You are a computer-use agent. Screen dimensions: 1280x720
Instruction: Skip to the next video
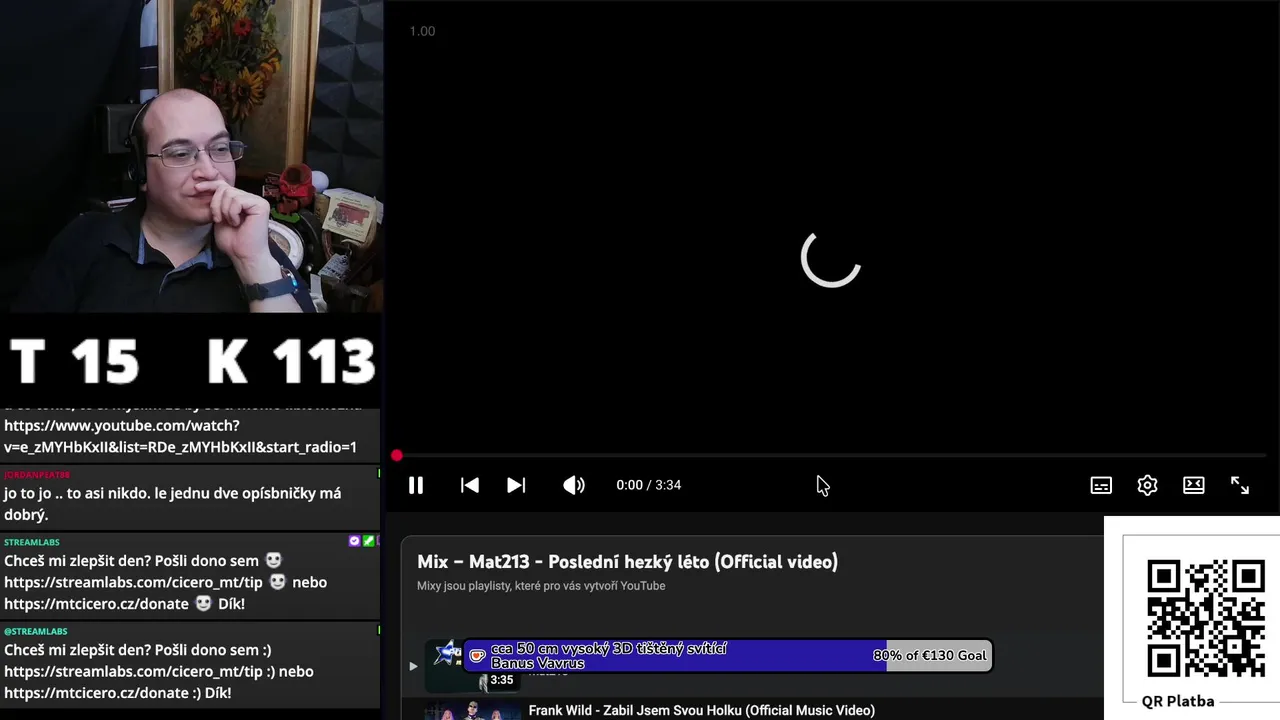(516, 485)
